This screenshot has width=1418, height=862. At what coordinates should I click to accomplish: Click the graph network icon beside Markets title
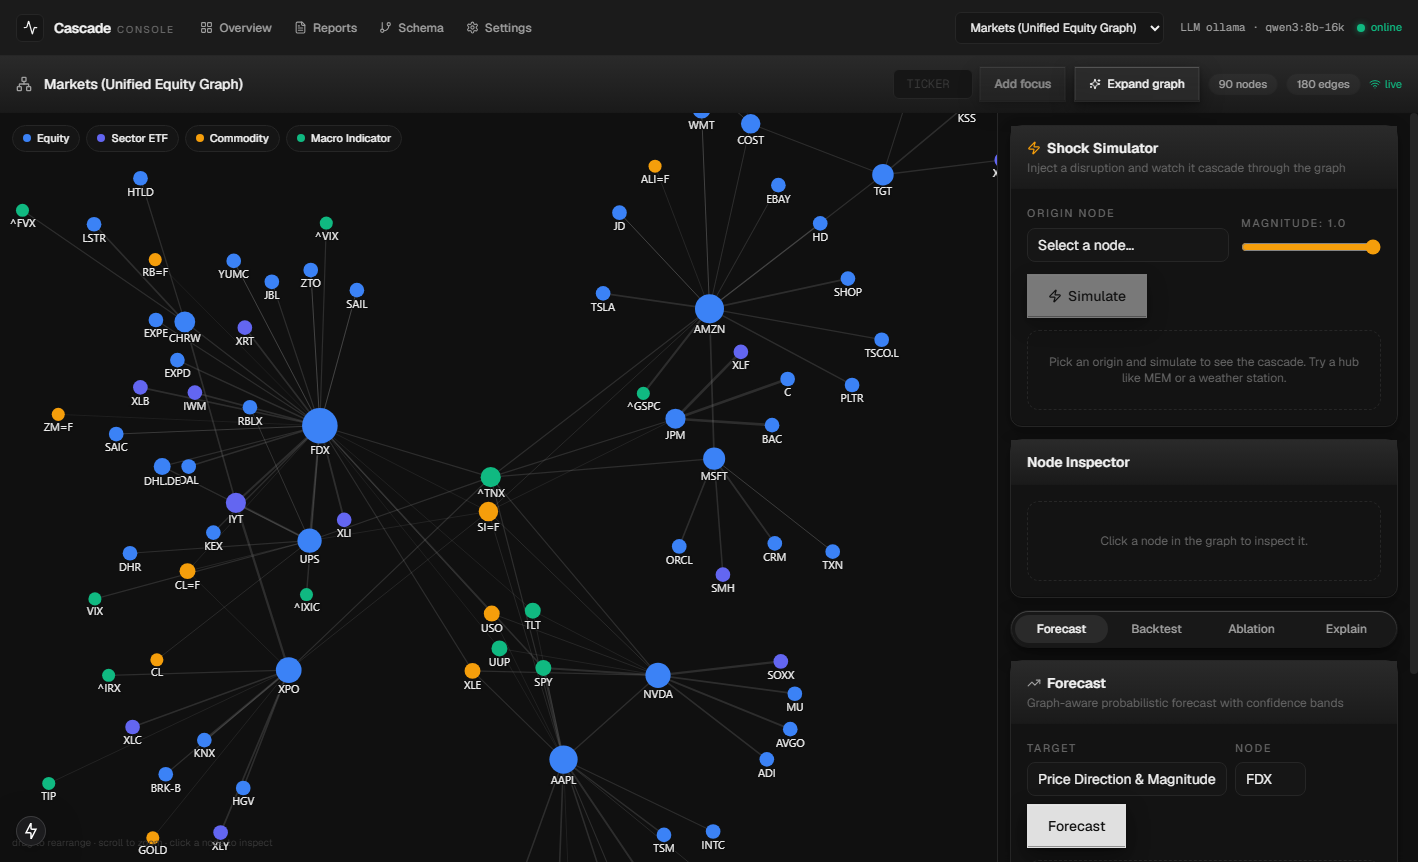[24, 84]
